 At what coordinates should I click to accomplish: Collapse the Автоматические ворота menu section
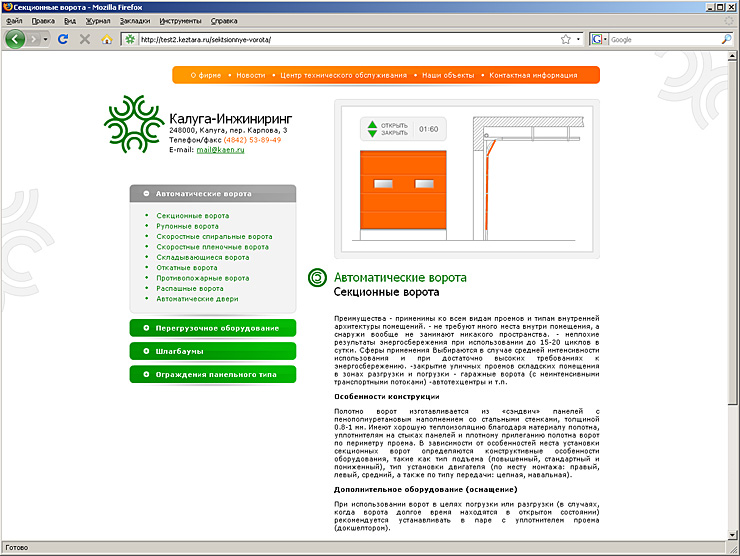tap(146, 194)
